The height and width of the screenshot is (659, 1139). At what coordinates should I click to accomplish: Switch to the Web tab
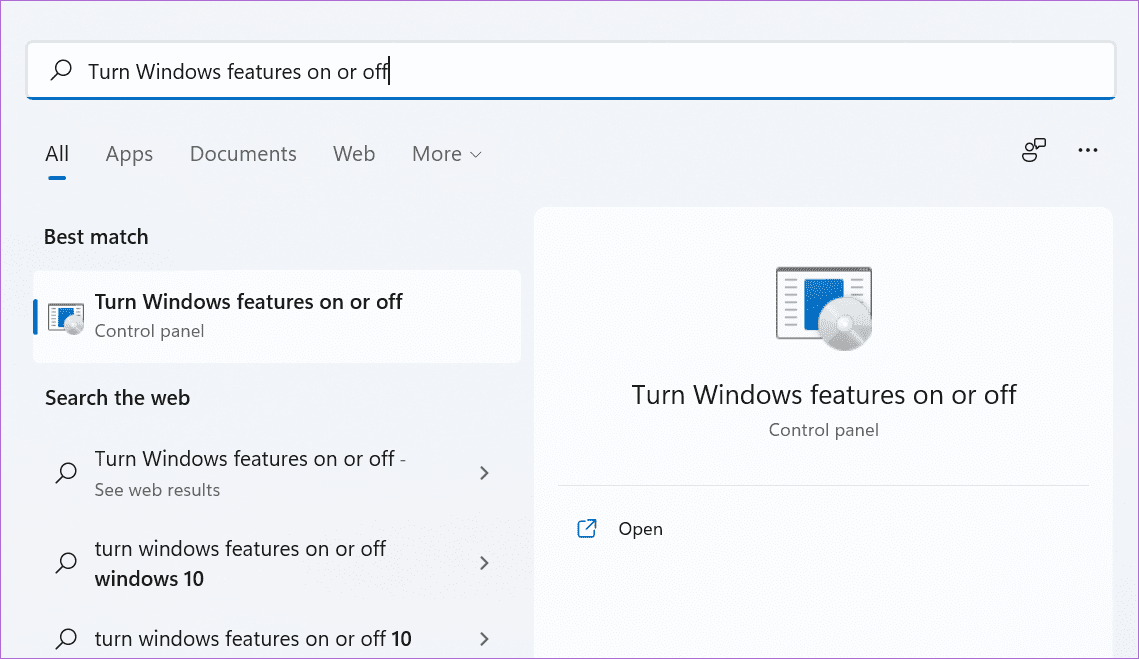tap(354, 154)
